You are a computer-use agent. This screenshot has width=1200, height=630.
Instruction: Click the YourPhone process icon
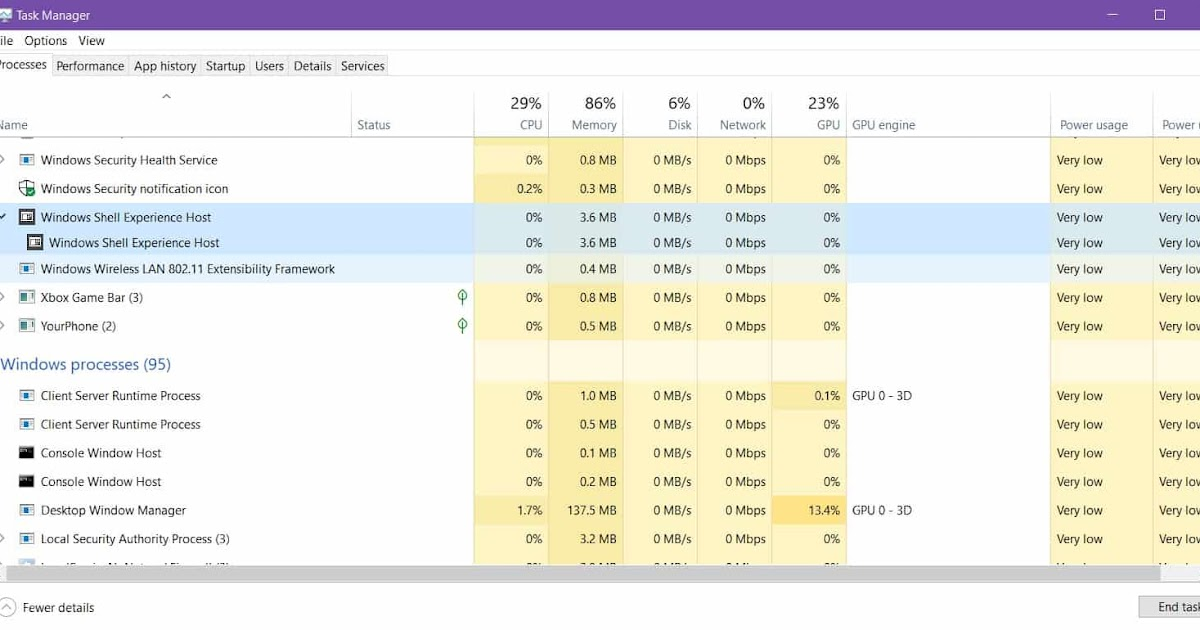(27, 326)
